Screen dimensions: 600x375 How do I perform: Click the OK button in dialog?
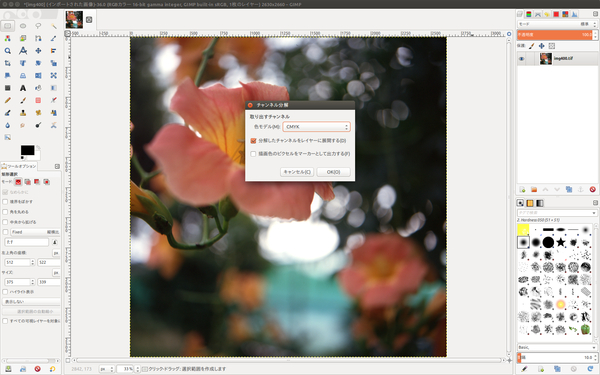point(333,172)
